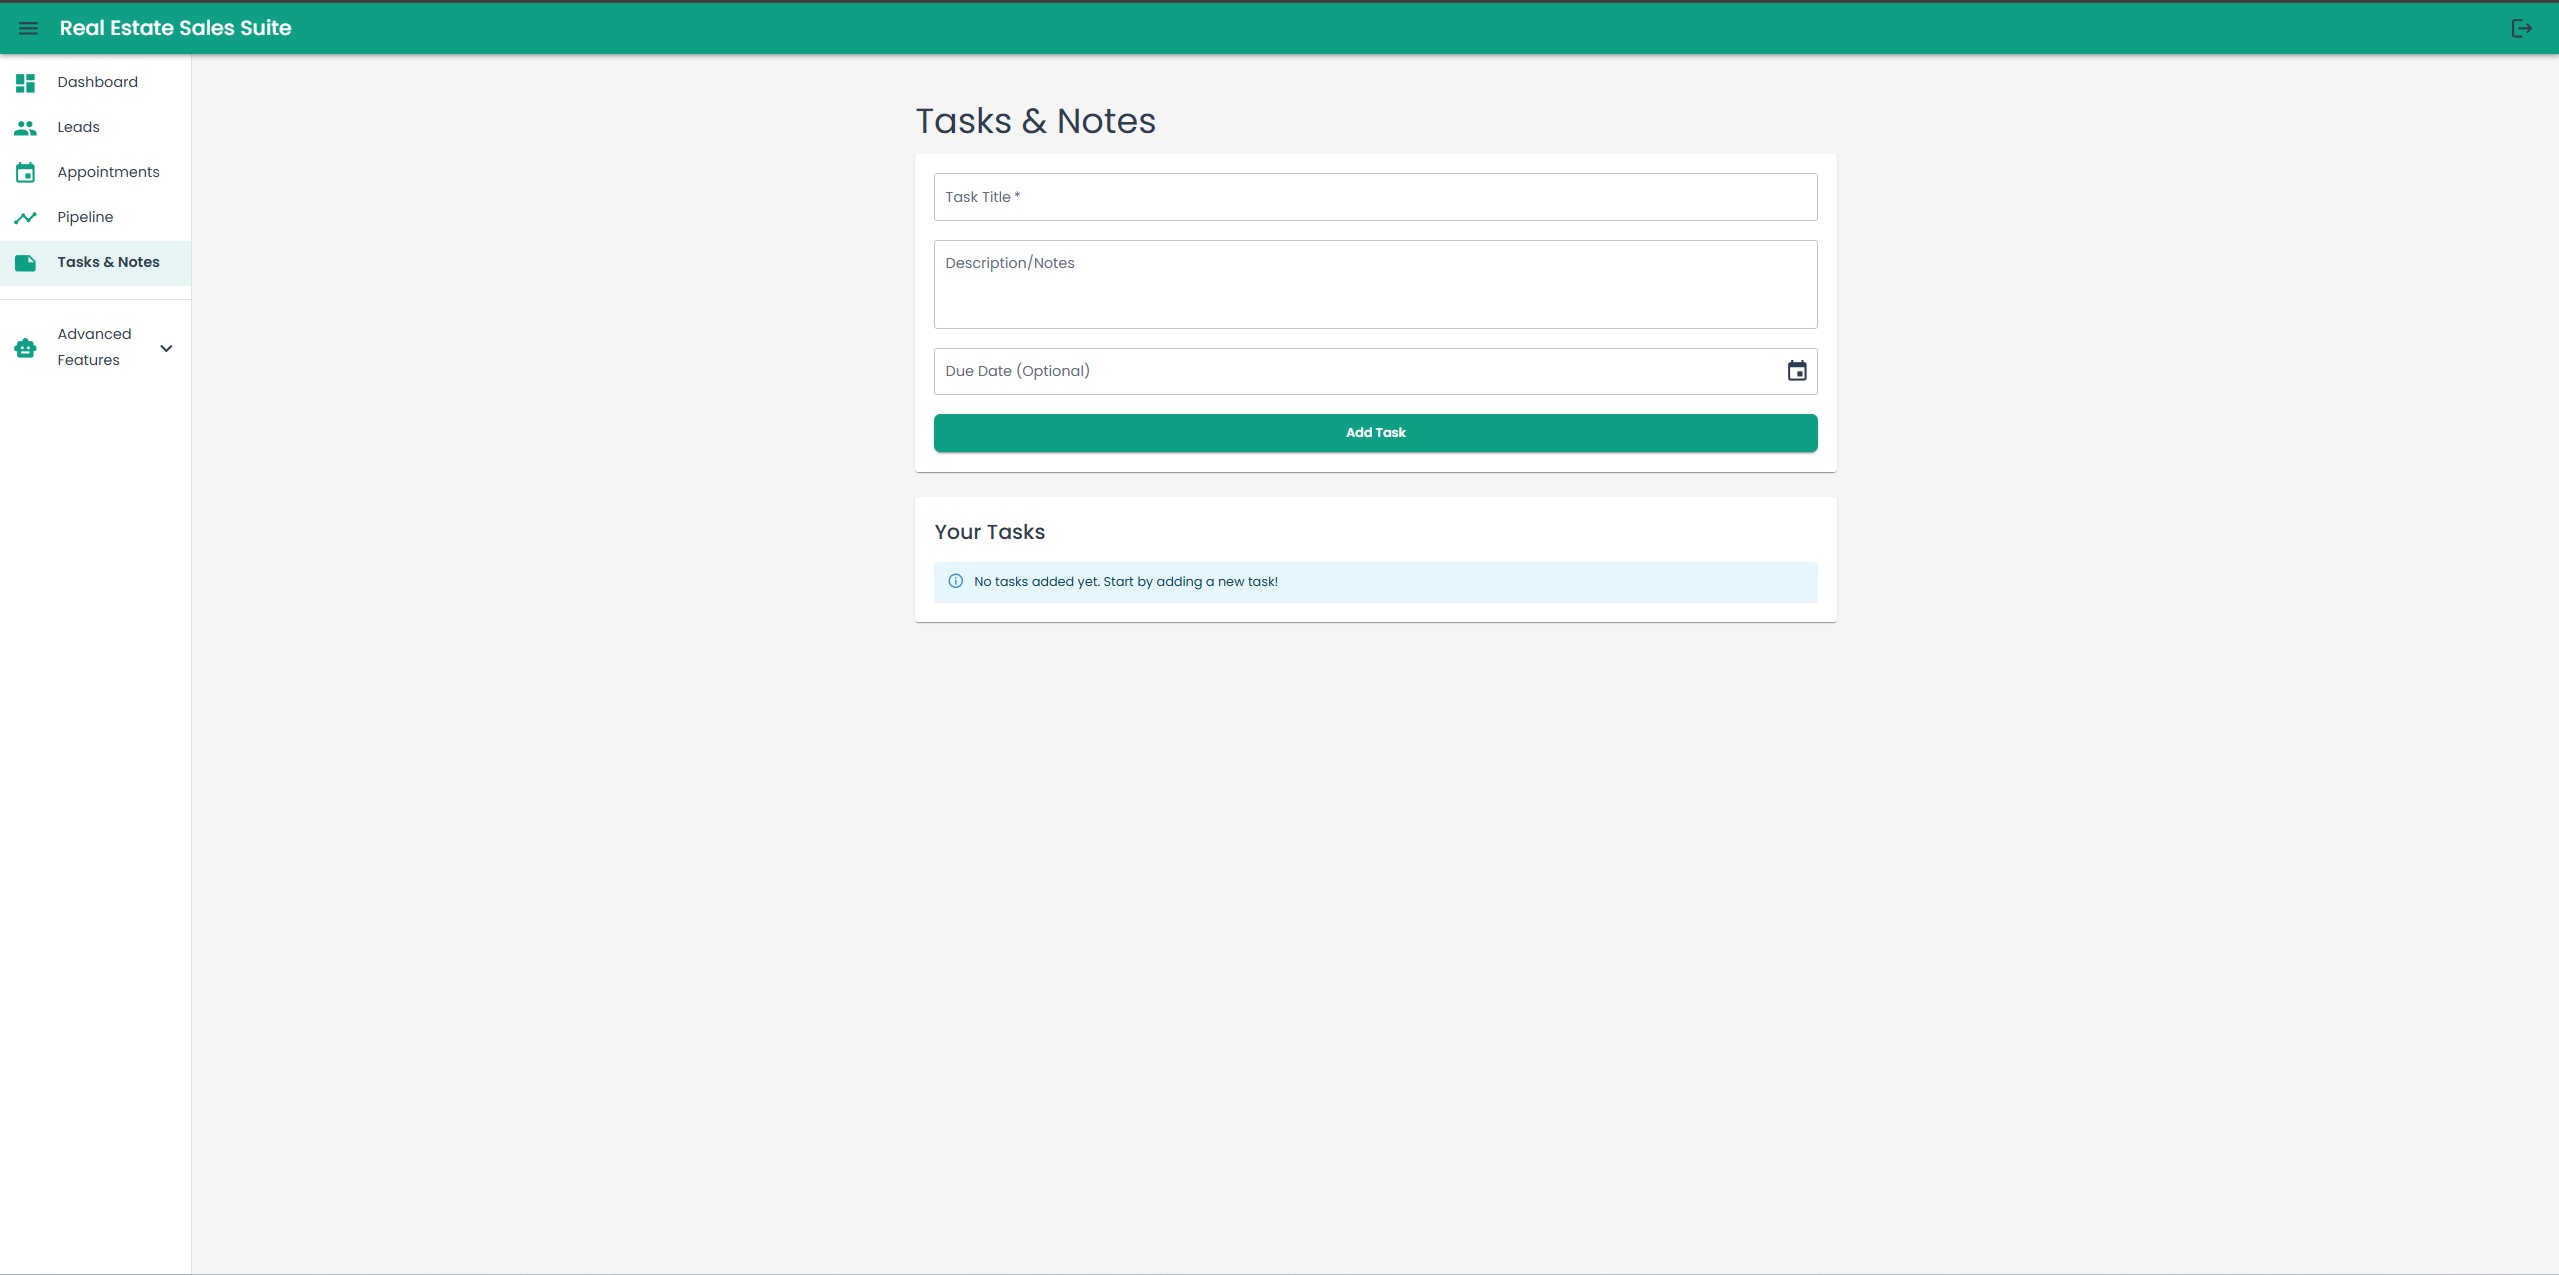Switch to the Pipeline view
This screenshot has width=2559, height=1275.
[x=85, y=217]
